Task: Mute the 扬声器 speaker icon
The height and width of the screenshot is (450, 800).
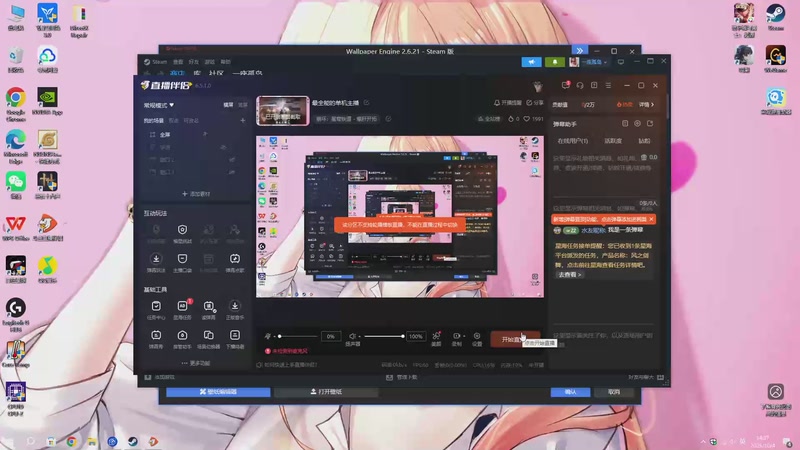Action: coord(352,336)
